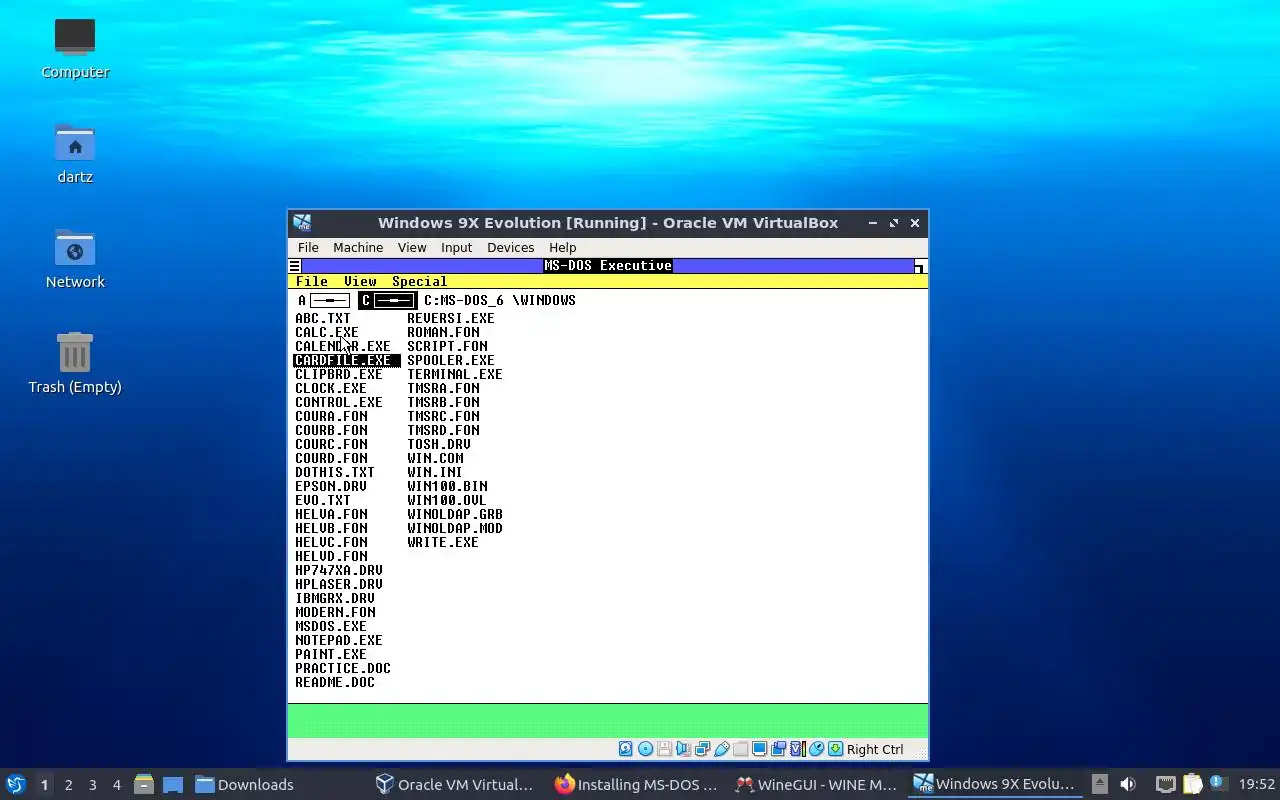Viewport: 1280px width, 800px height.
Task: Select MSDOS.EXE in the file list
Action: click(330, 626)
